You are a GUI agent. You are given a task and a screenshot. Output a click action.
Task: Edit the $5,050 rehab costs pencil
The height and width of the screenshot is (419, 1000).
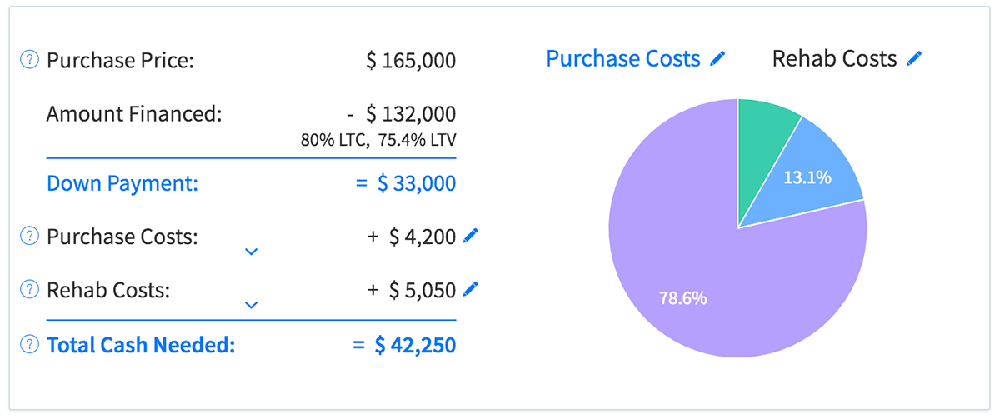[x=472, y=290]
